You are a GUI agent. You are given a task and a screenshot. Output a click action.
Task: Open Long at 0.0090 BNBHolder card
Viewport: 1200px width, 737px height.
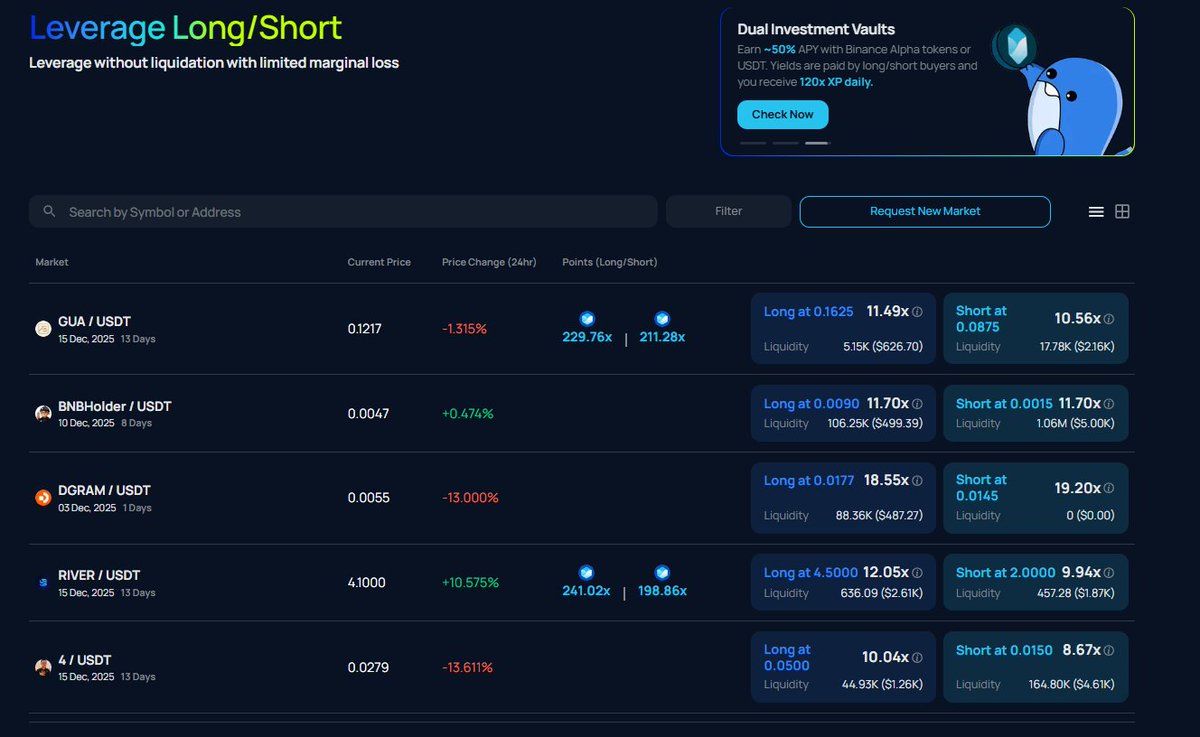(x=843, y=413)
